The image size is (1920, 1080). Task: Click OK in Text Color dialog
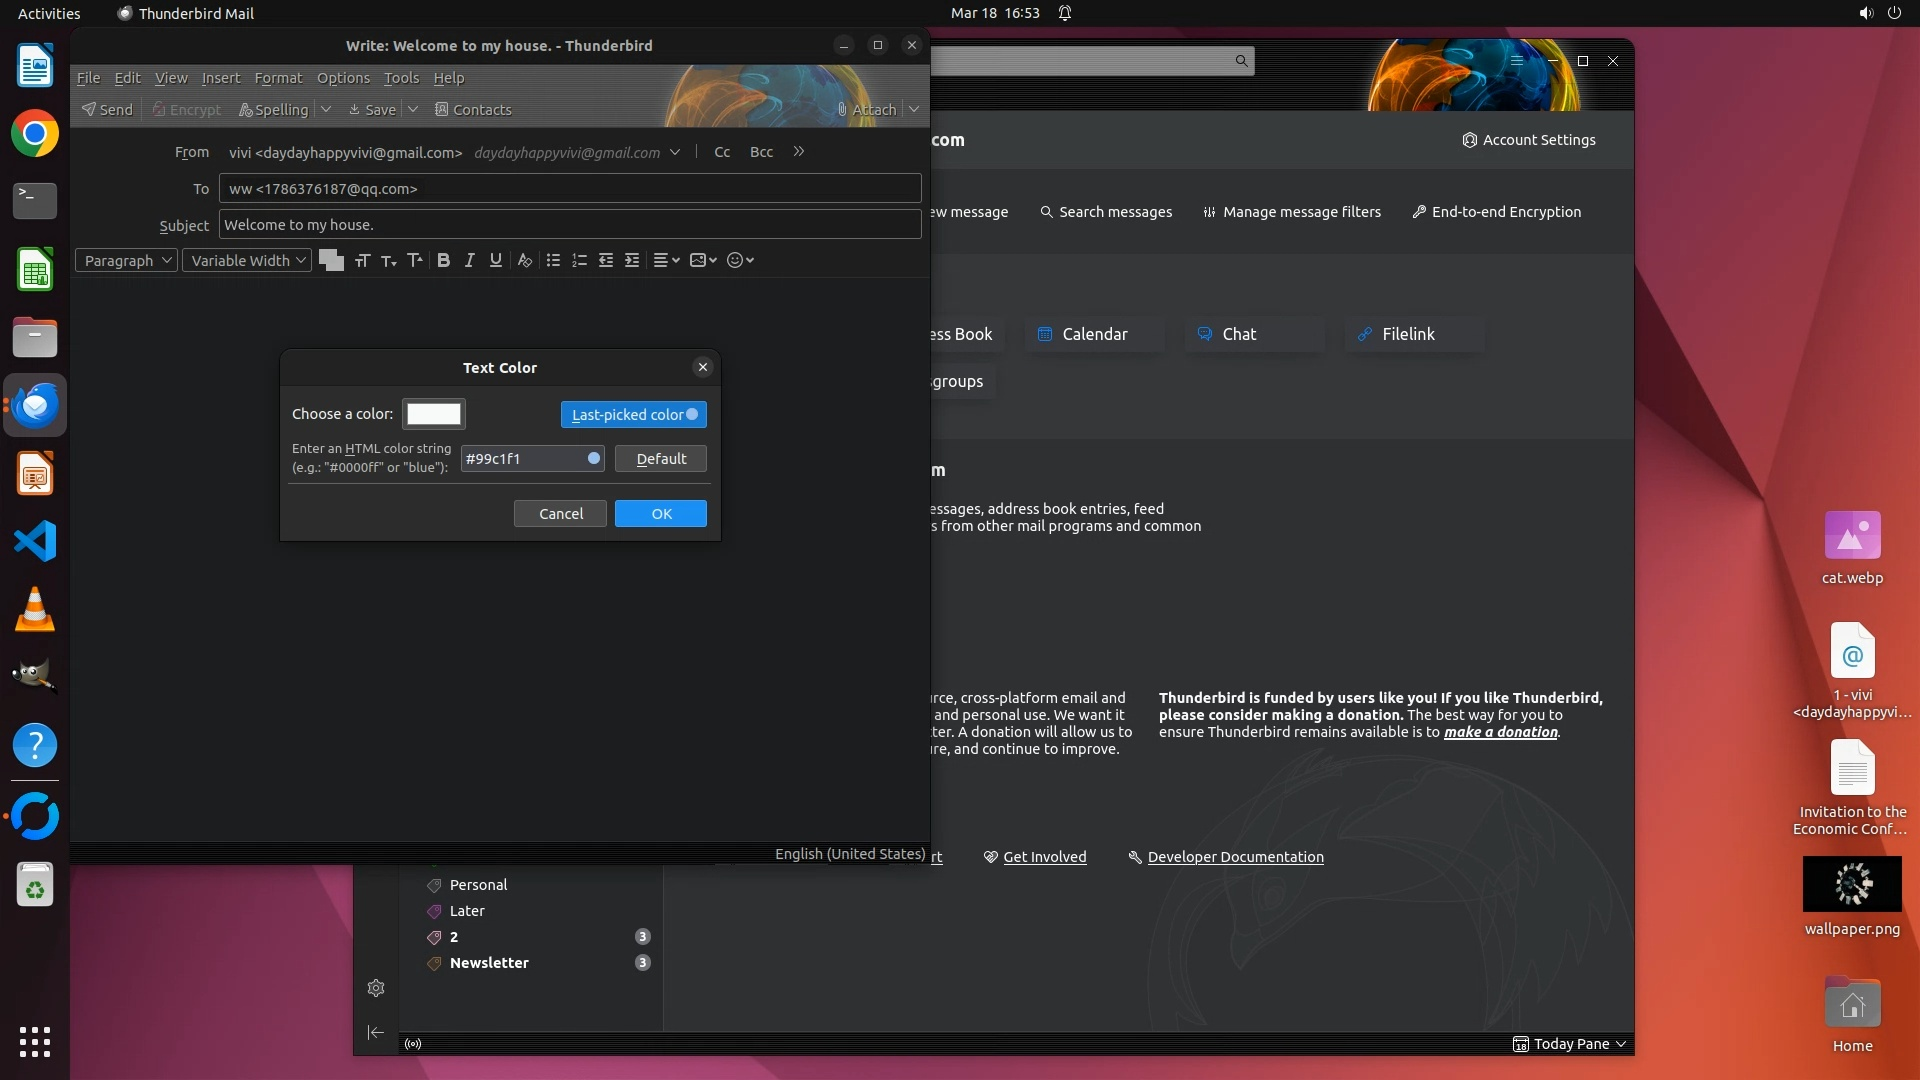661,513
